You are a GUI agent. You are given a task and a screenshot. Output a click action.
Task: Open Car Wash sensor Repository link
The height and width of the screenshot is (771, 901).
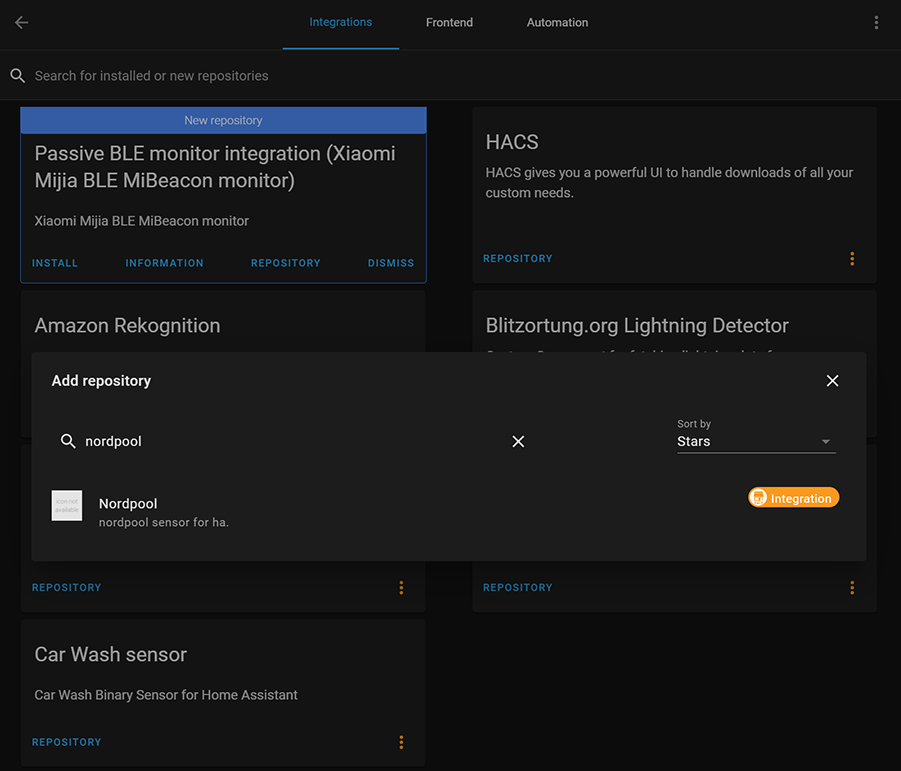tap(66, 742)
